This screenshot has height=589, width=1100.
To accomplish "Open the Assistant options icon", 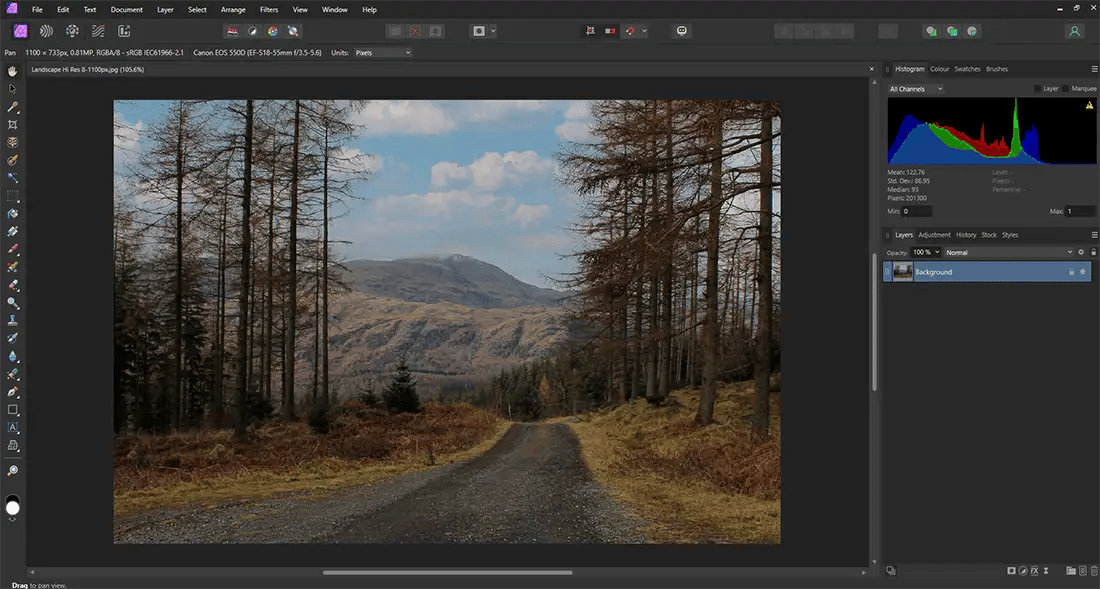I will click(682, 31).
